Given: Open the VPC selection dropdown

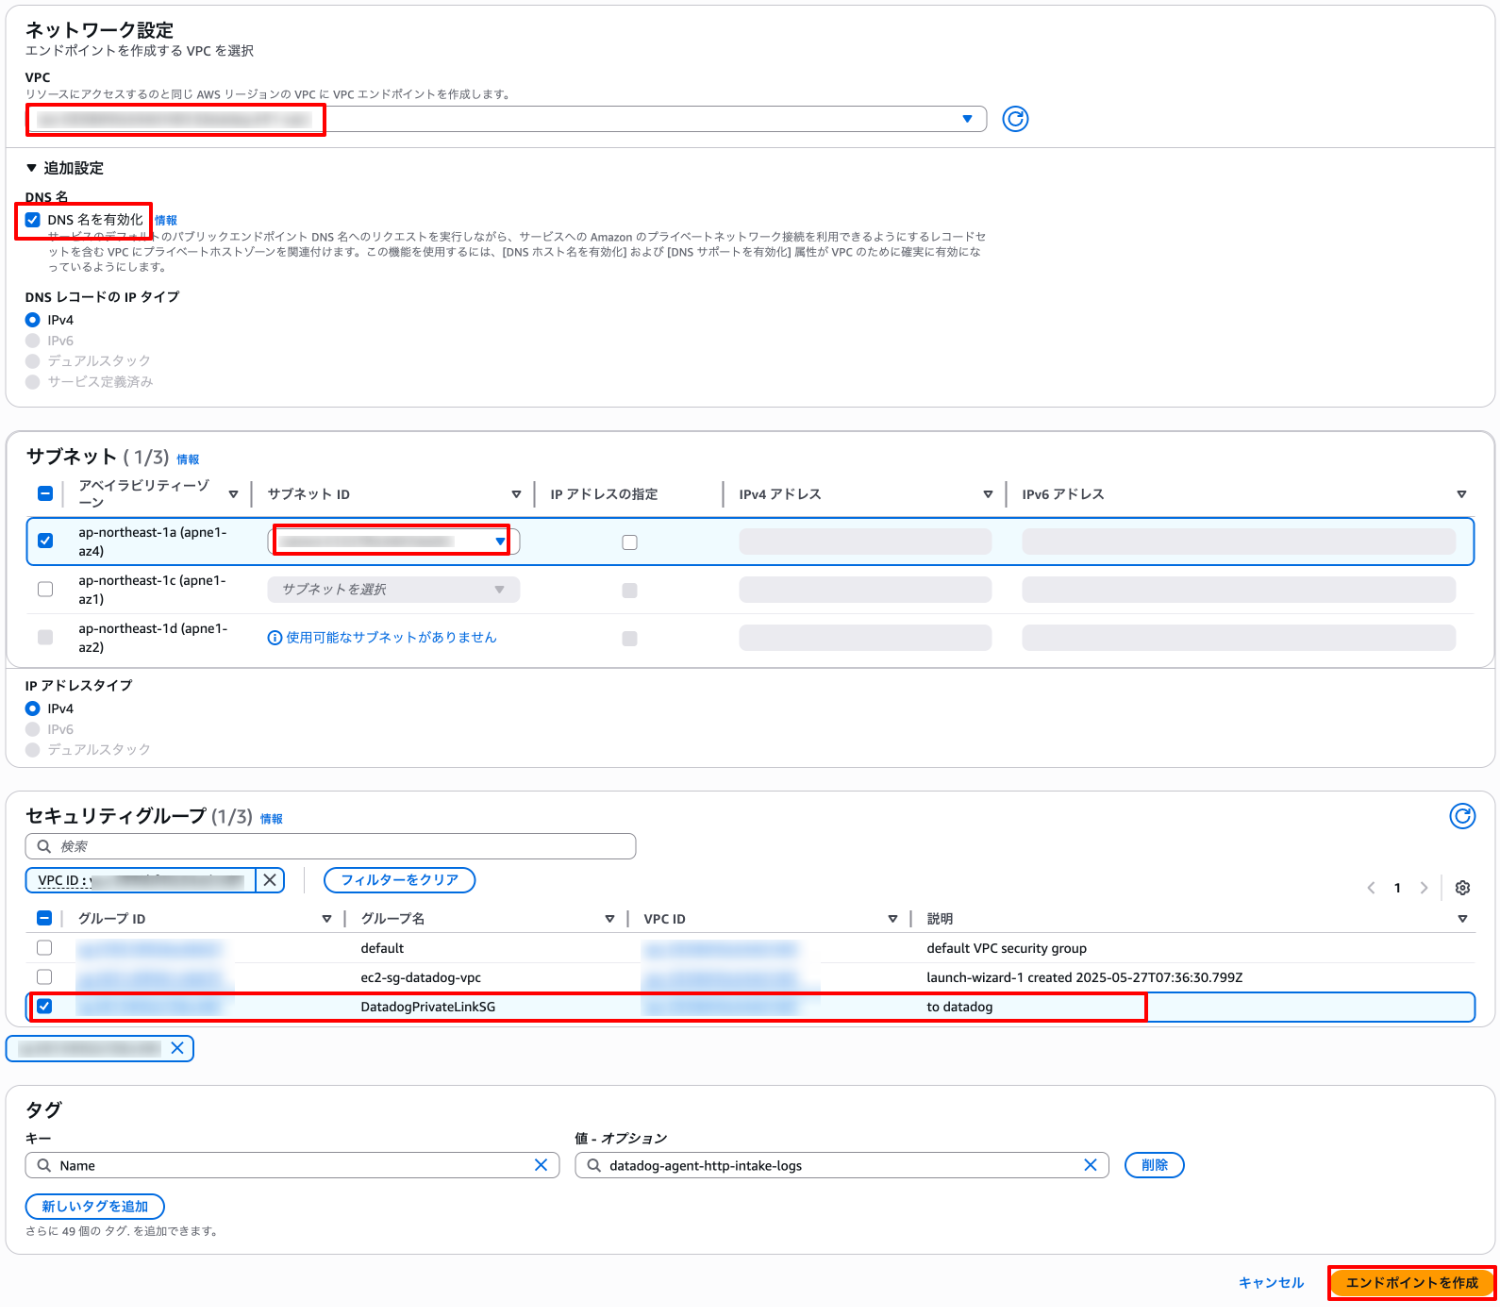Looking at the screenshot, I should (506, 119).
